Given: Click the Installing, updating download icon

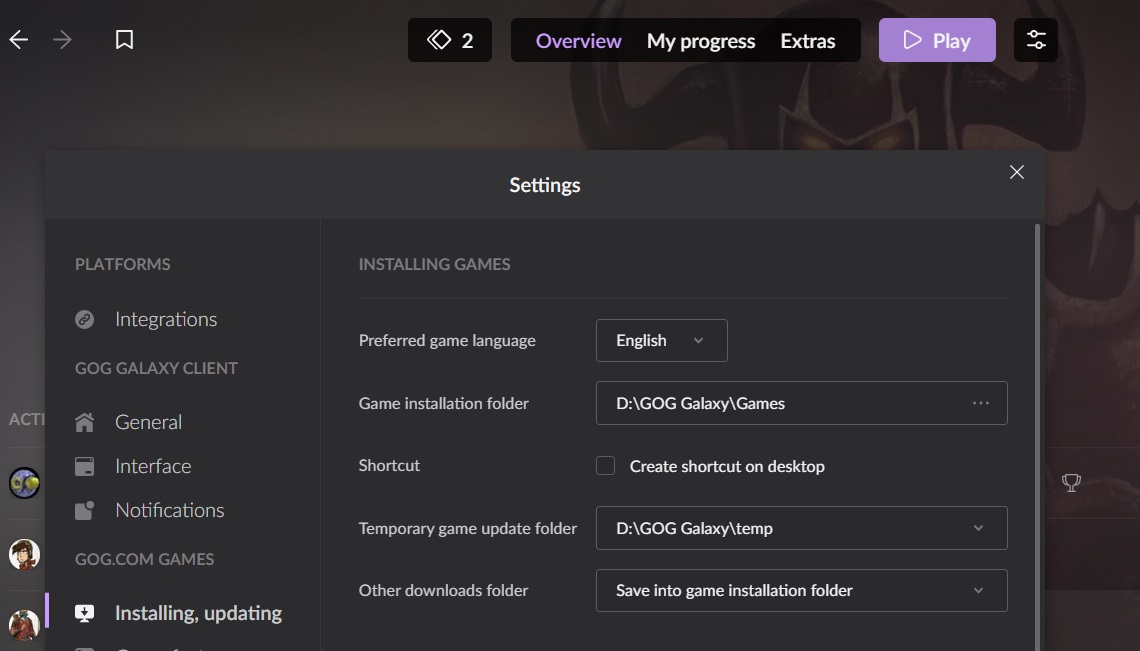Looking at the screenshot, I should (84, 613).
